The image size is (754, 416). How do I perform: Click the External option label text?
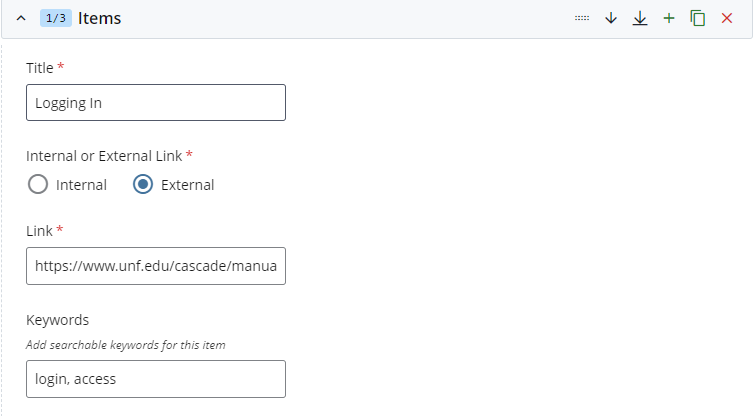[187, 185]
